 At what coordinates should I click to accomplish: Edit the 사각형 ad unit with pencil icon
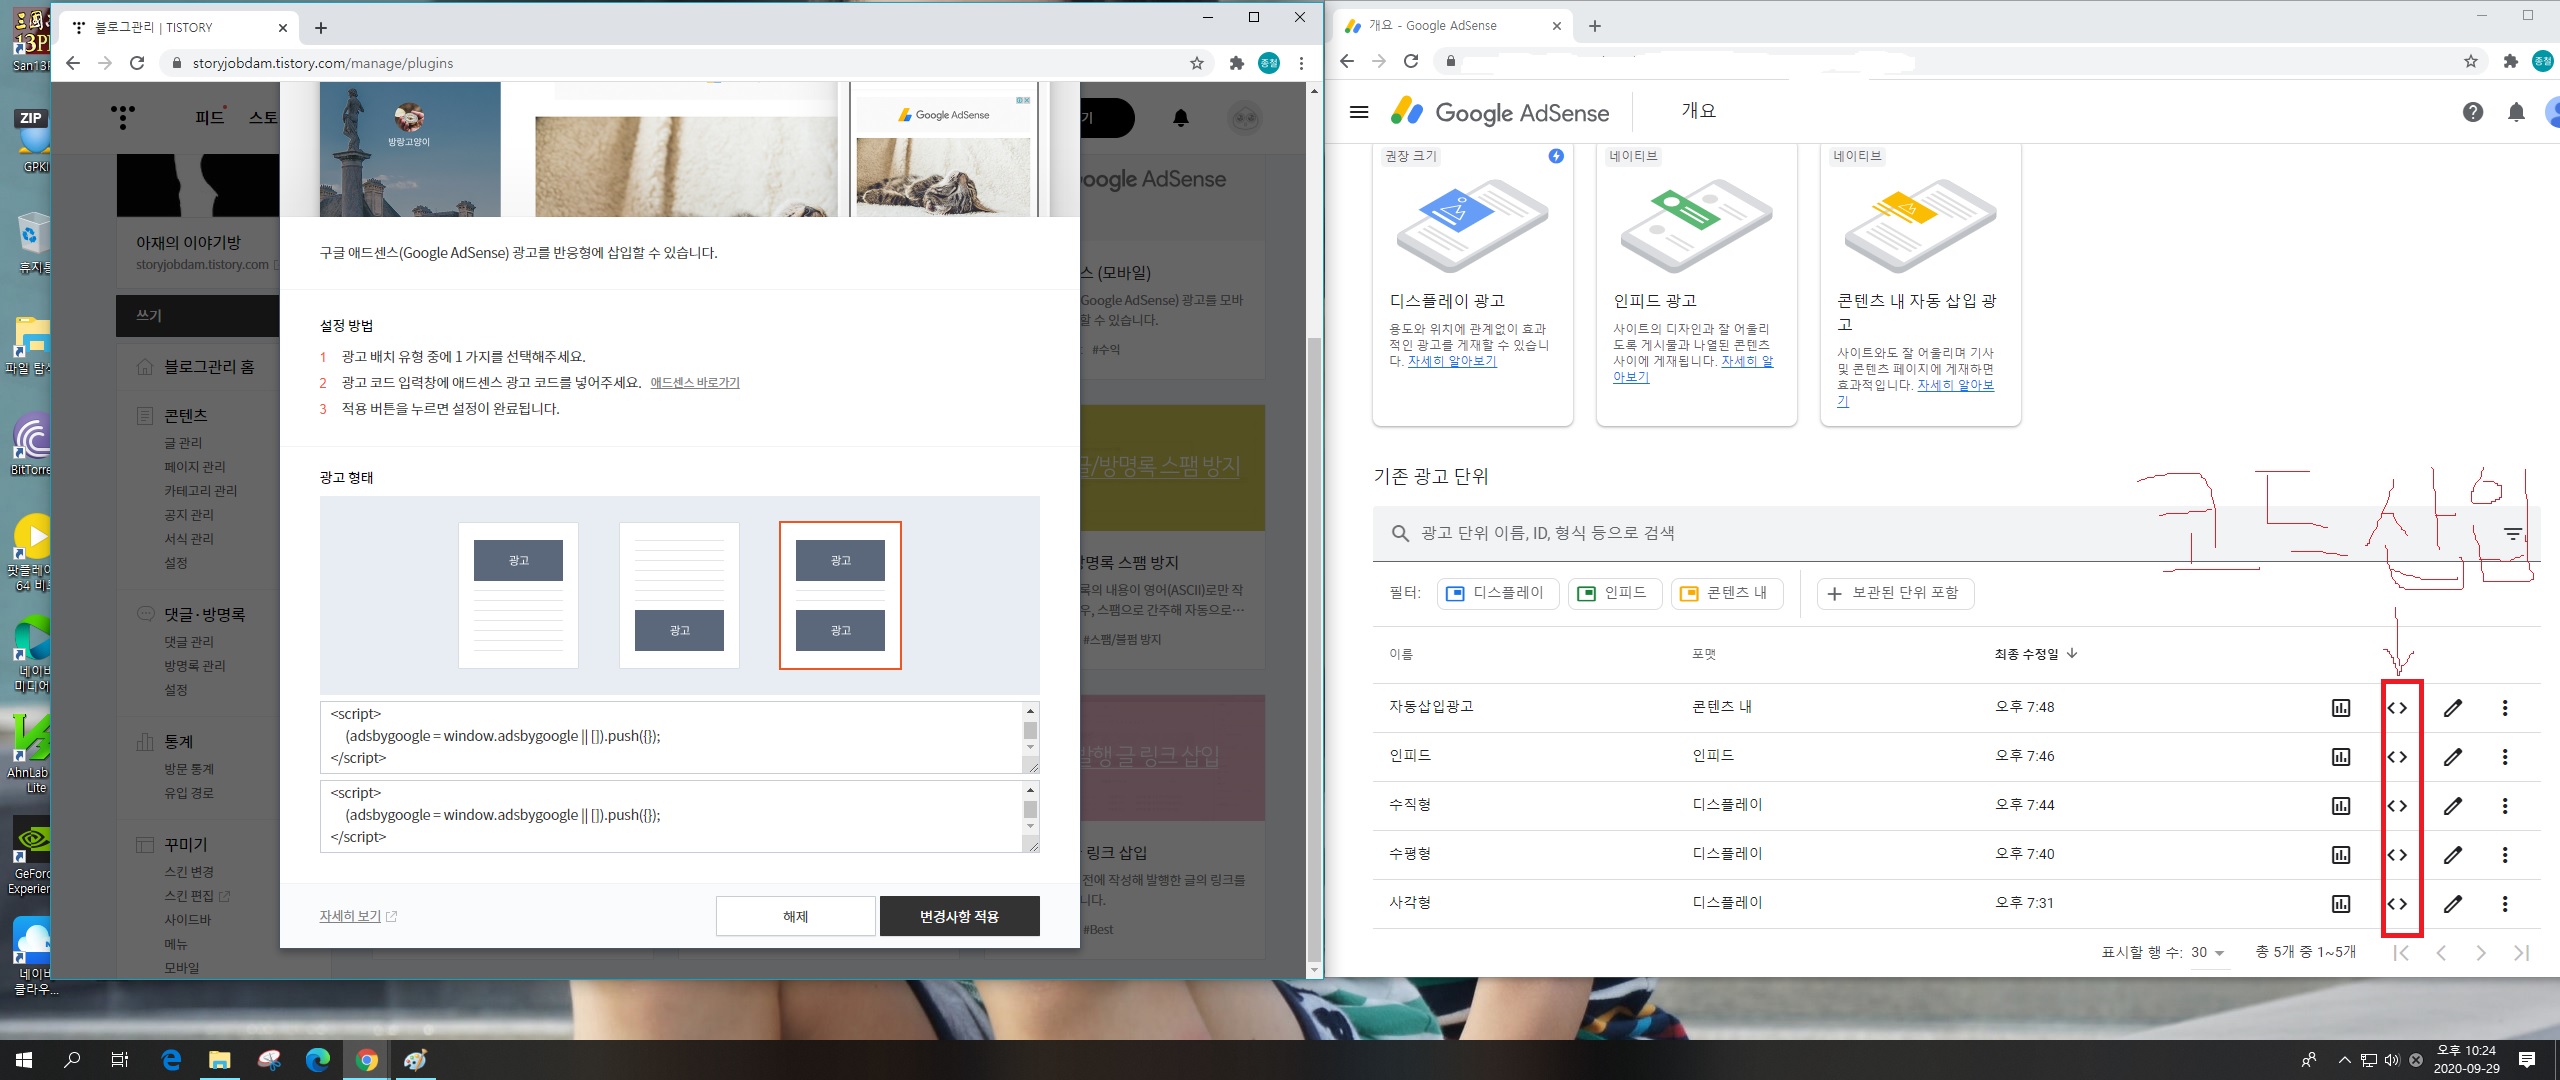[x=2453, y=904]
